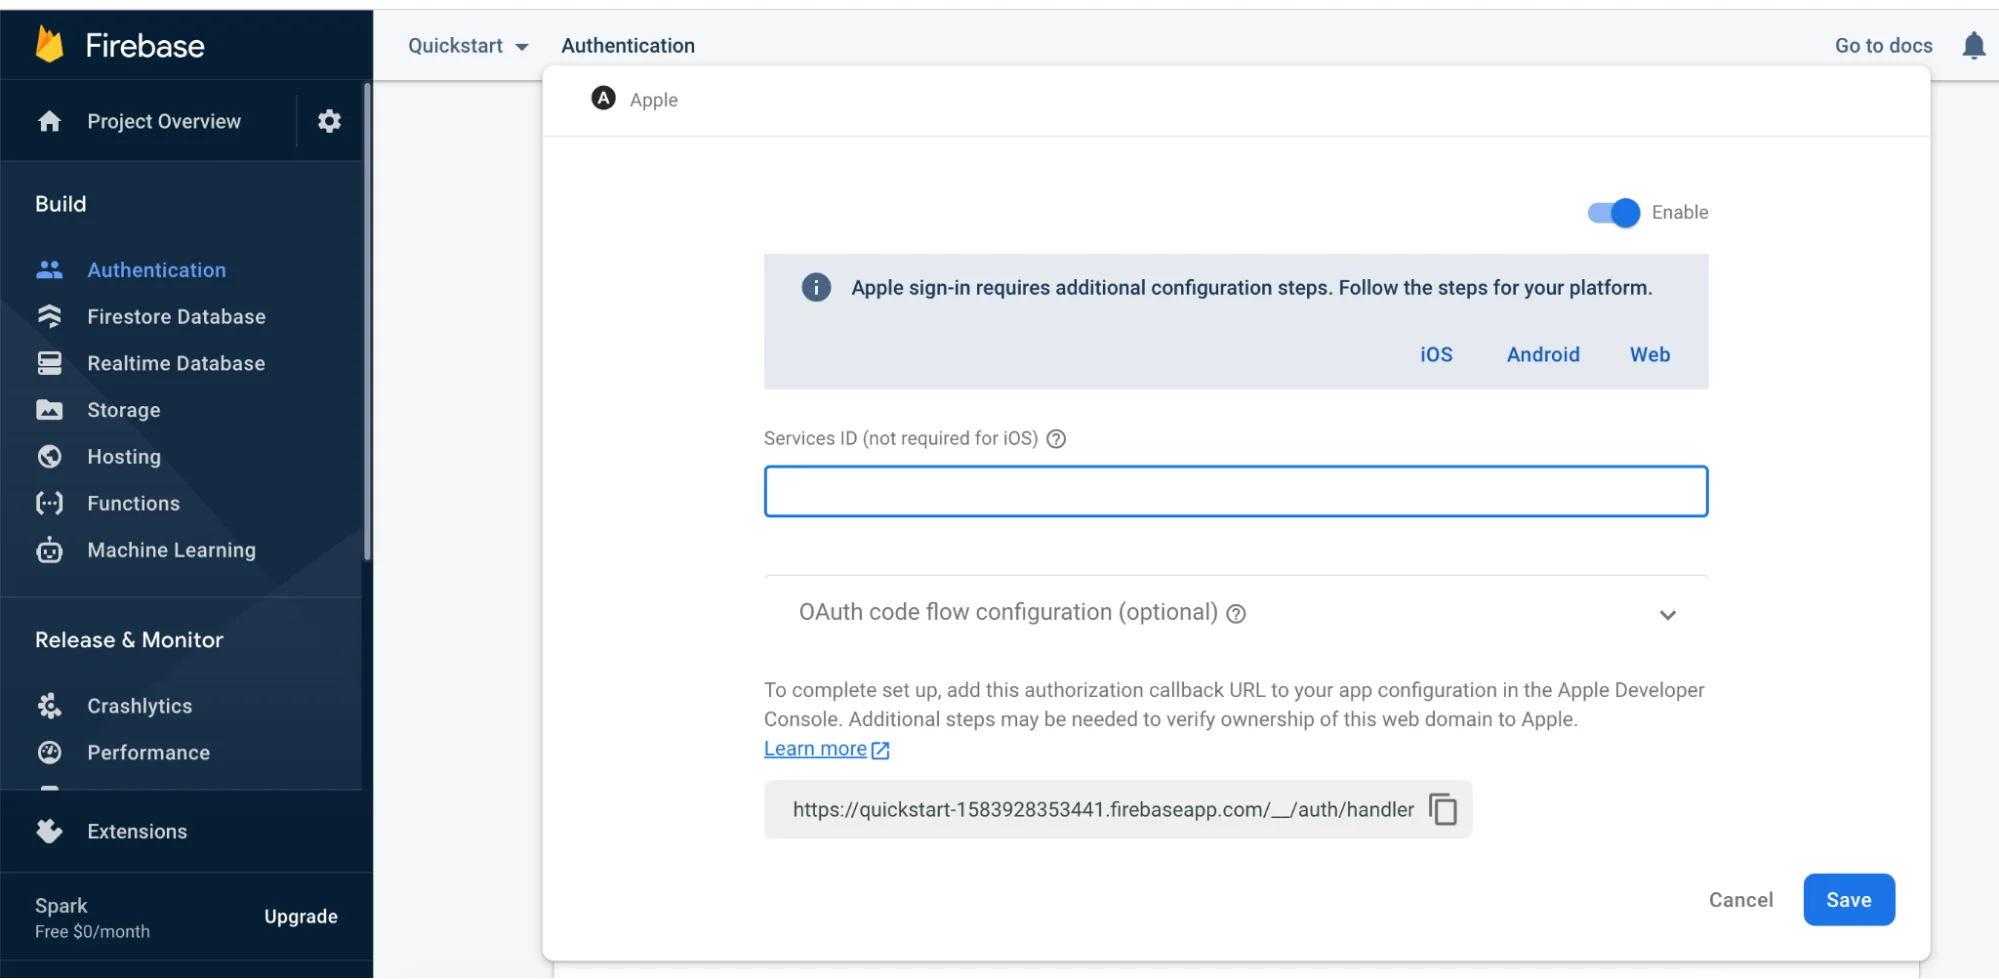The height and width of the screenshot is (979, 1999).
Task: Click the info icon in the banner
Action: click(x=816, y=288)
